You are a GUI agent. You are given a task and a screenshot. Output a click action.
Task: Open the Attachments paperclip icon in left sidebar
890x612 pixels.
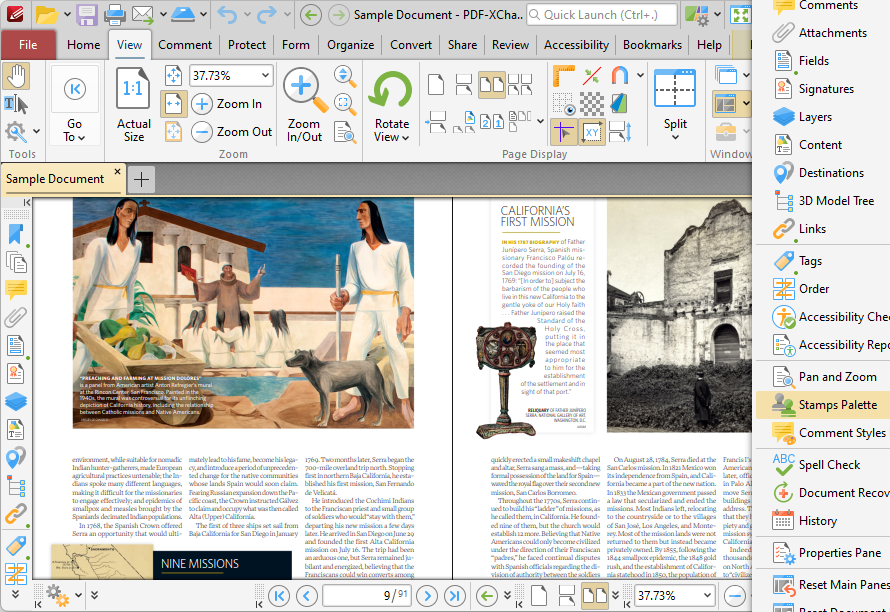(16, 317)
